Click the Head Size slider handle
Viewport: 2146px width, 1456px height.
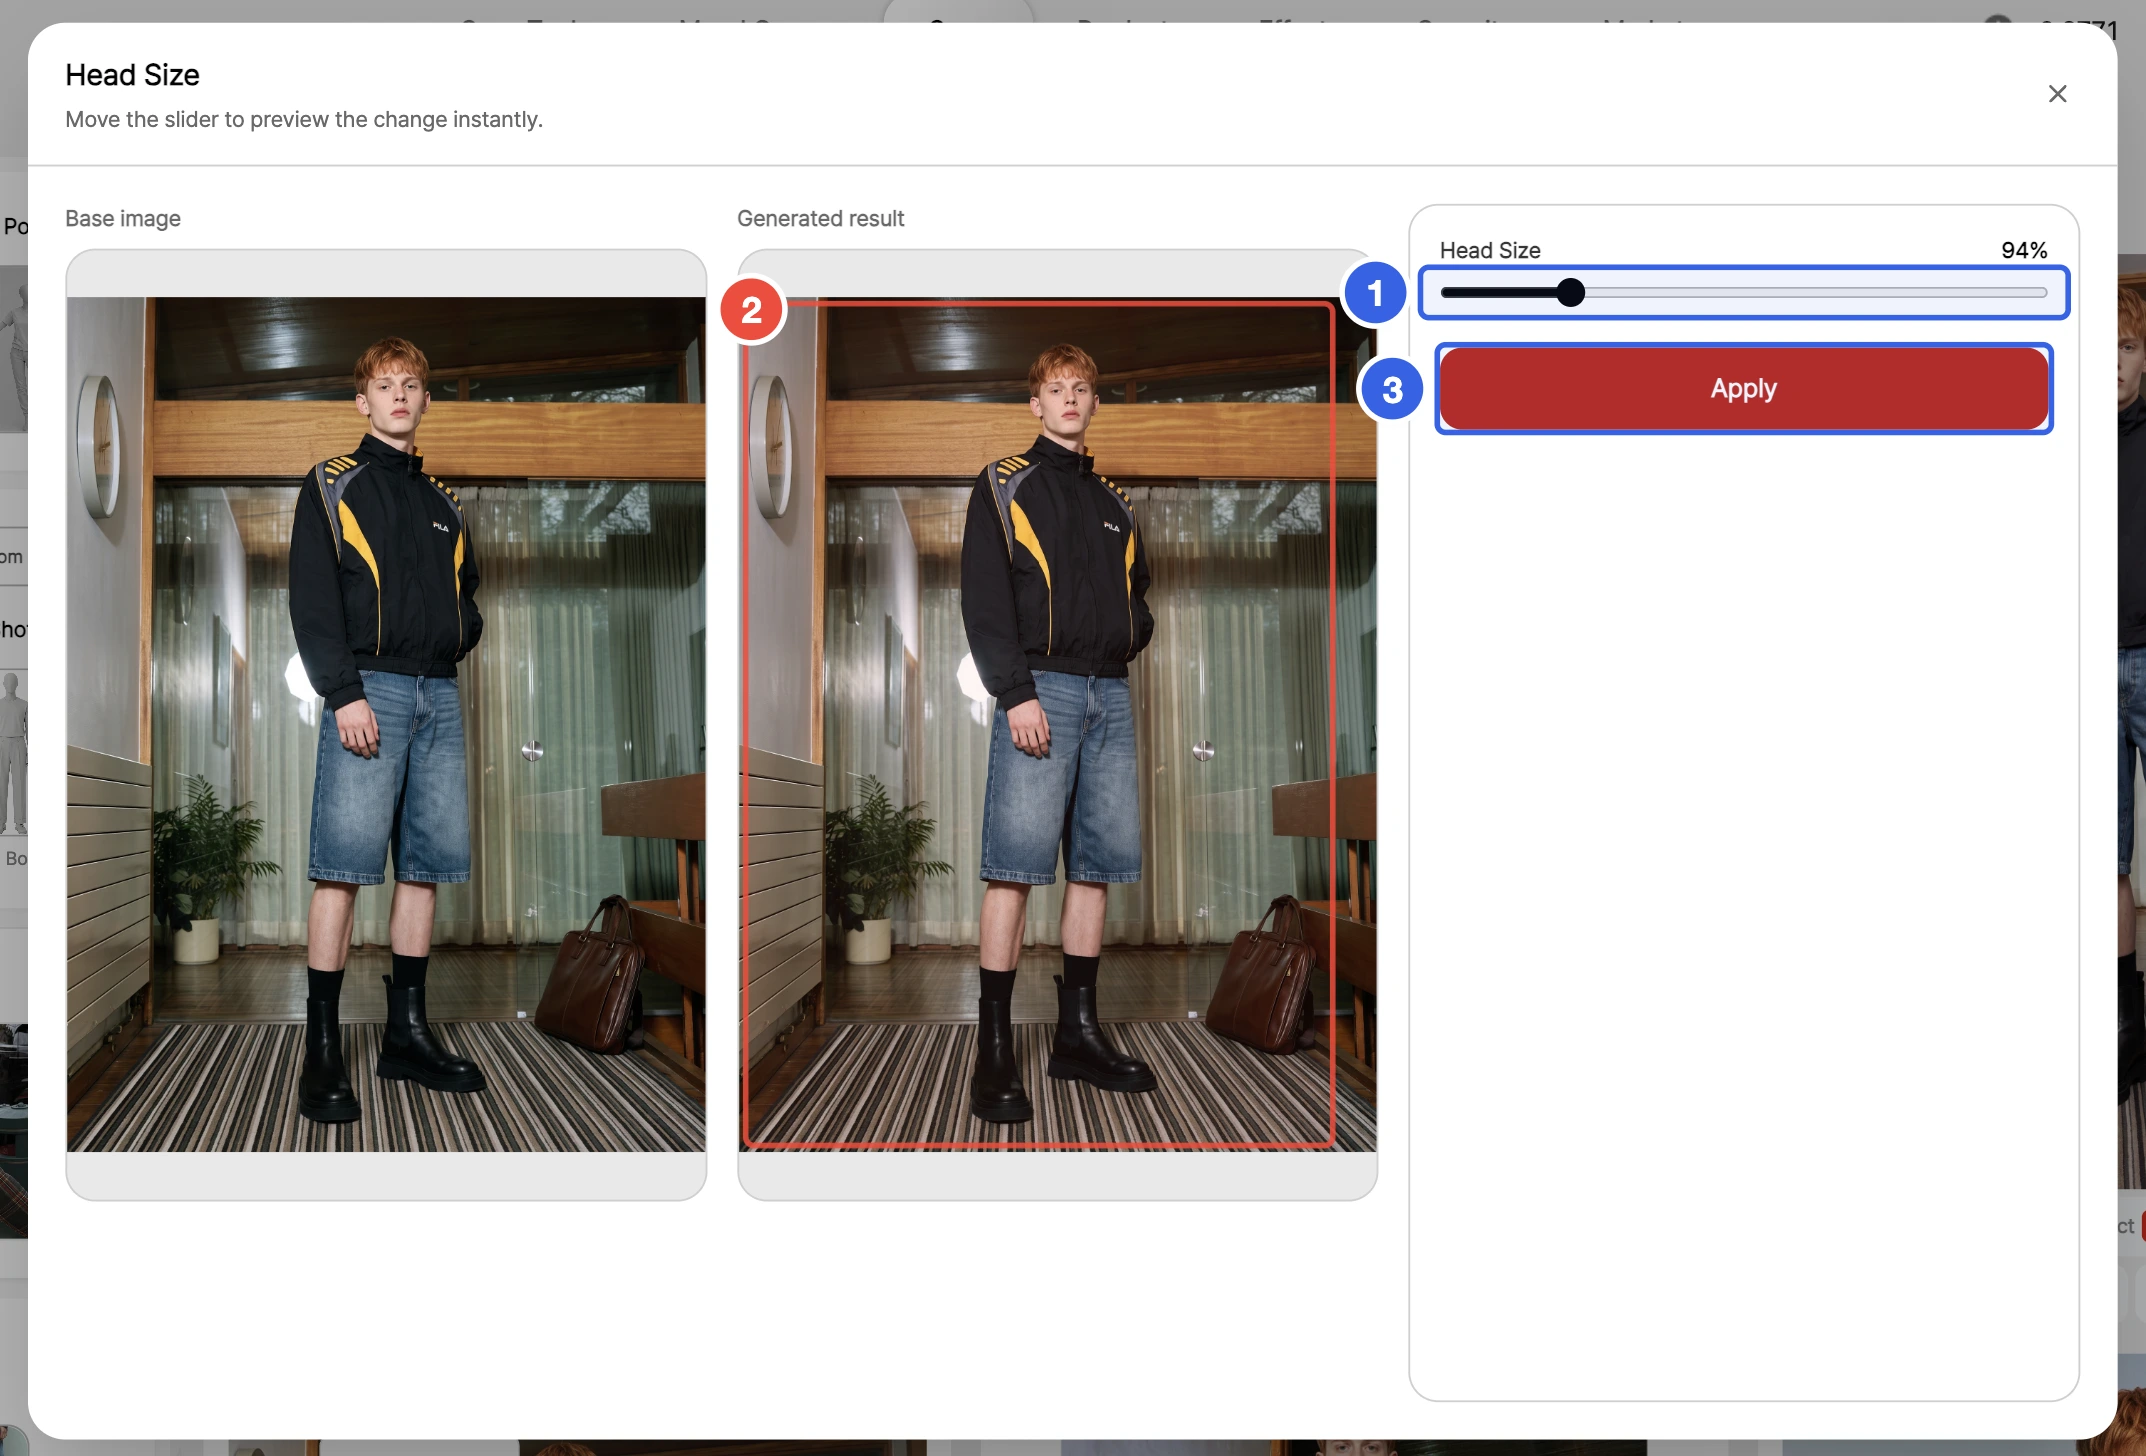(1571, 293)
